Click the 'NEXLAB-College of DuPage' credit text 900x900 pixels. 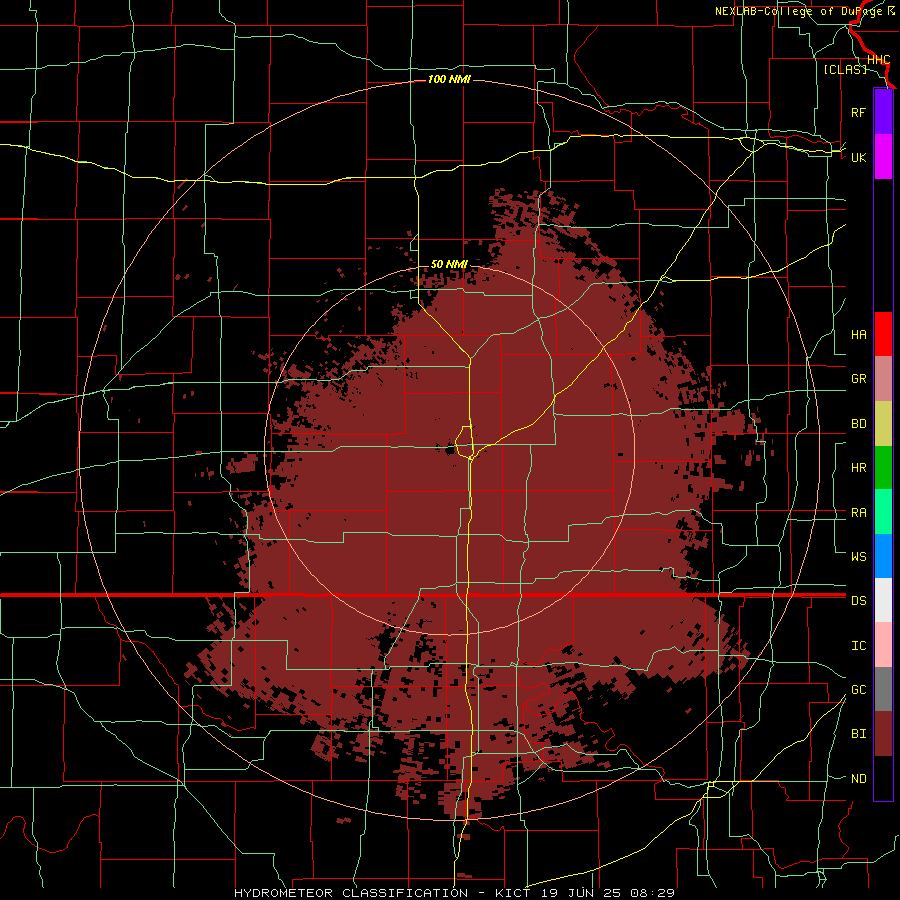point(800,11)
